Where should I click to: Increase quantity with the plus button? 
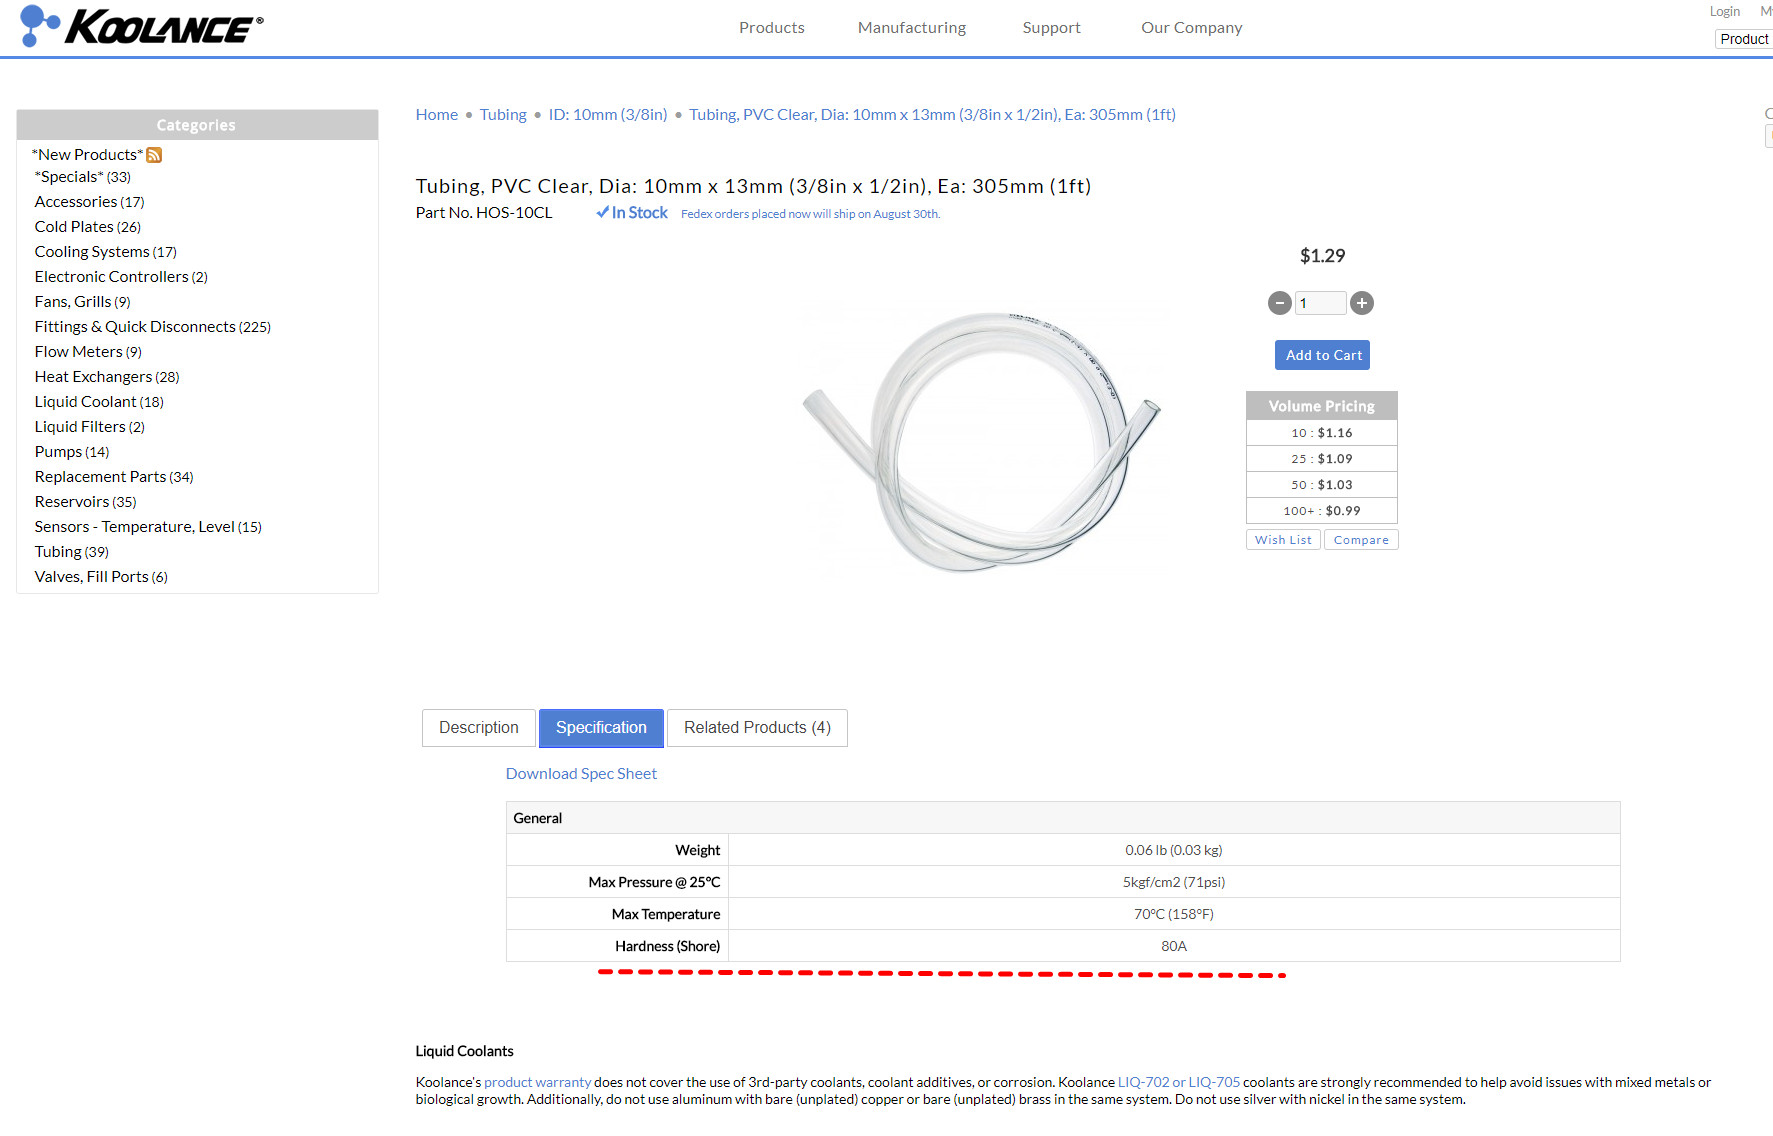coord(1361,303)
